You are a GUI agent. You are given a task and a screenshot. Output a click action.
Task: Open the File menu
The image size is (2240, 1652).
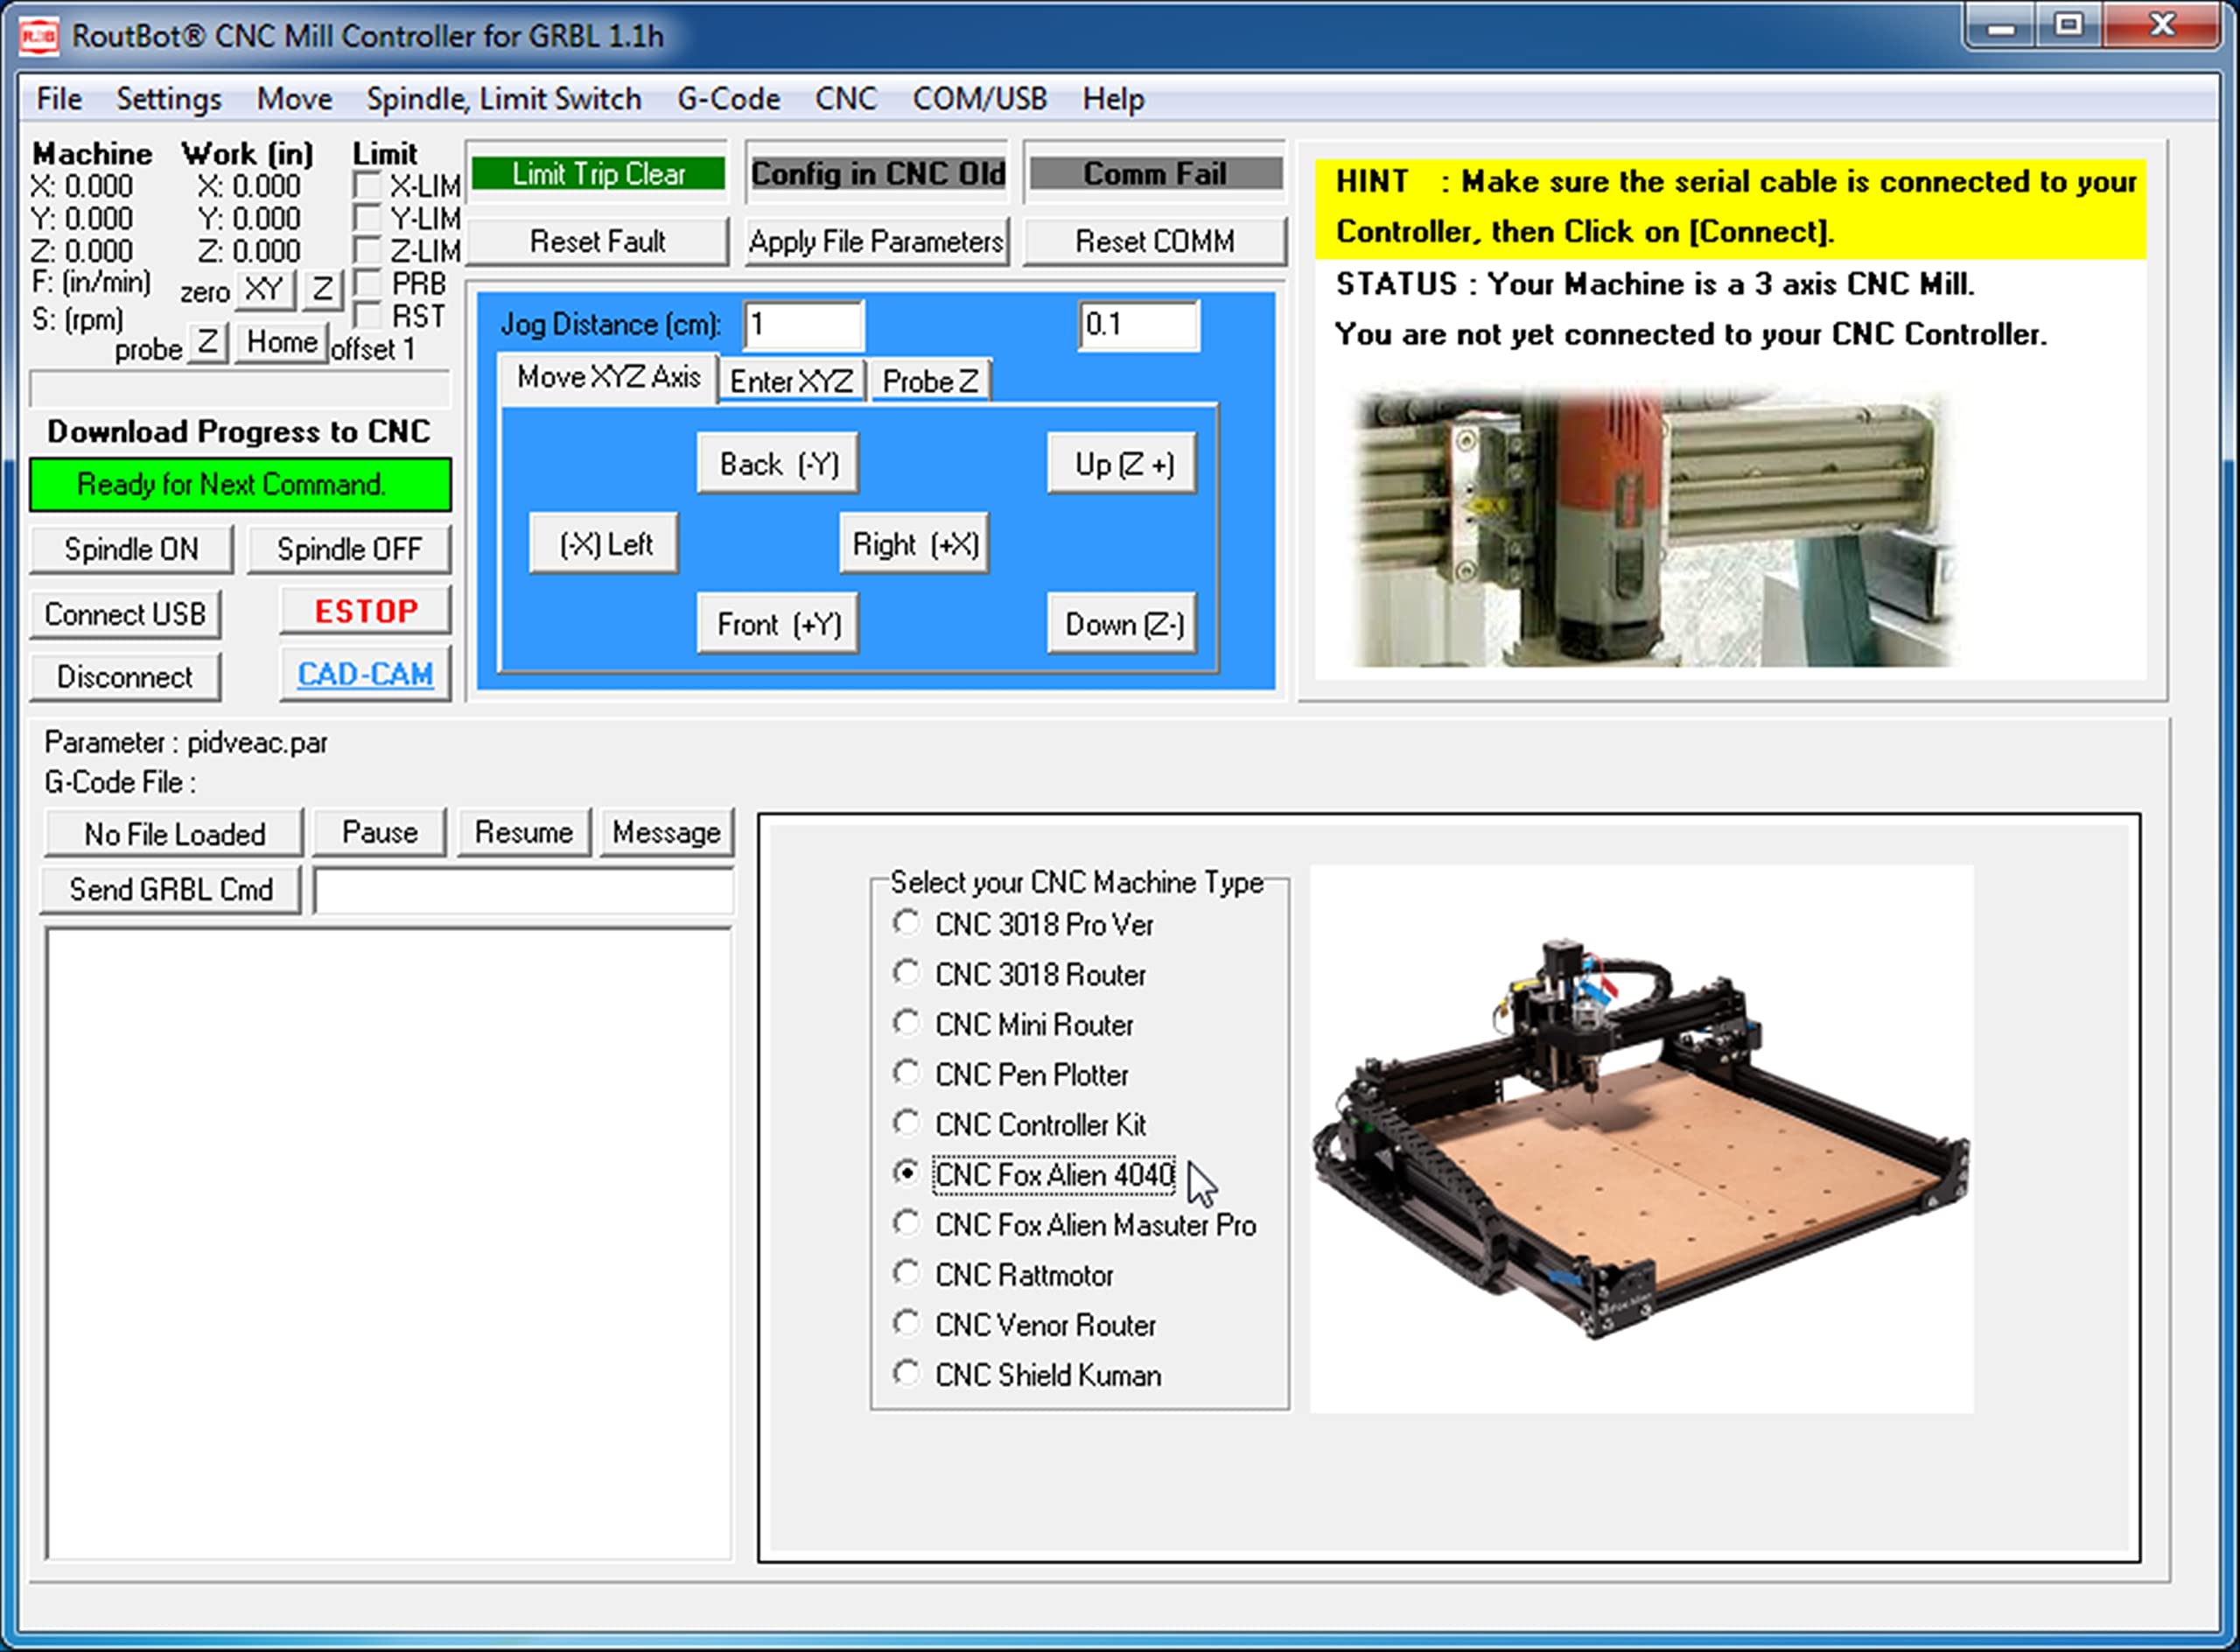[x=59, y=99]
